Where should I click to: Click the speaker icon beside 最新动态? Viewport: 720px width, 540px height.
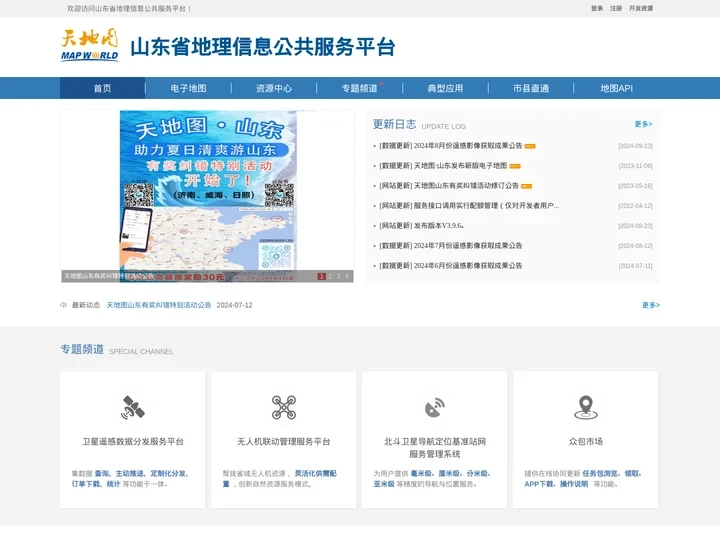coord(63,305)
